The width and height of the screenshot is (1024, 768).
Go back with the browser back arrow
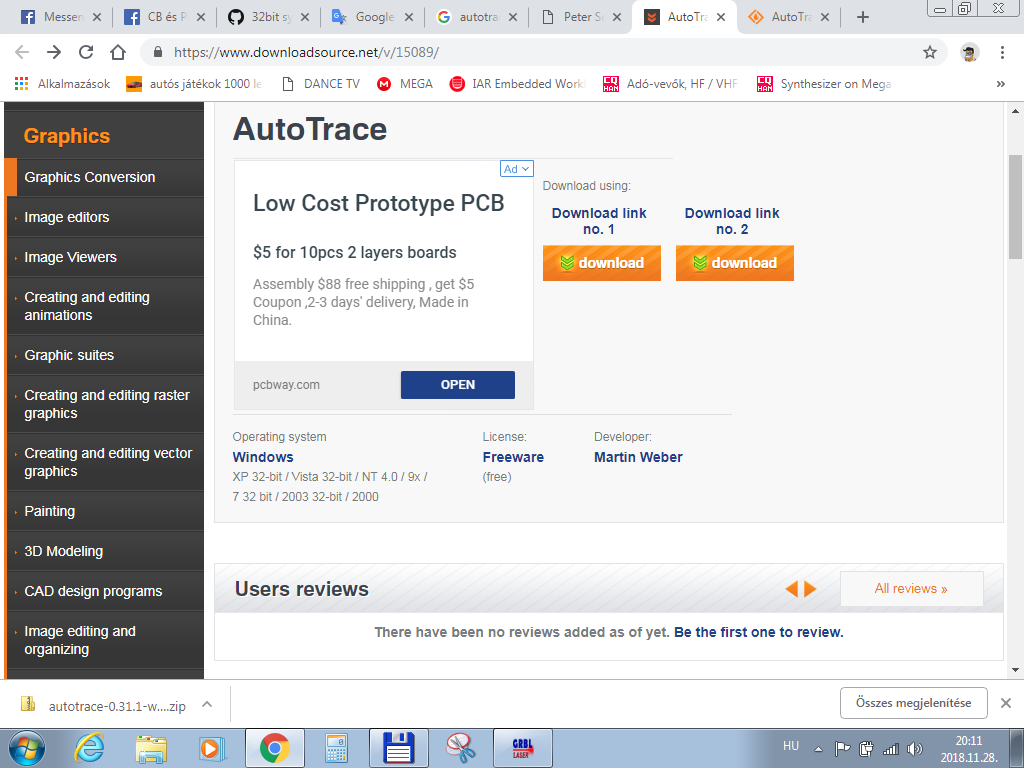pyautogui.click(x=22, y=52)
